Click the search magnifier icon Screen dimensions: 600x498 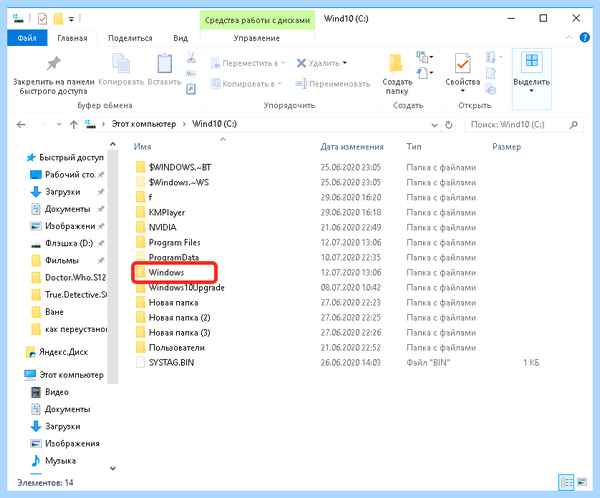coord(573,124)
